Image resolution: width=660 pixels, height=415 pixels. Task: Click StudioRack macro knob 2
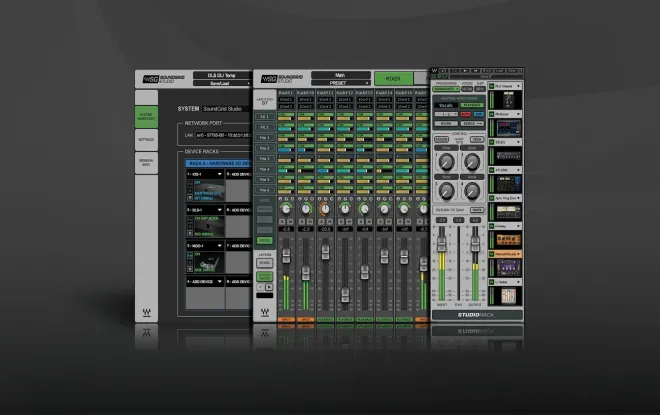tap(472, 162)
